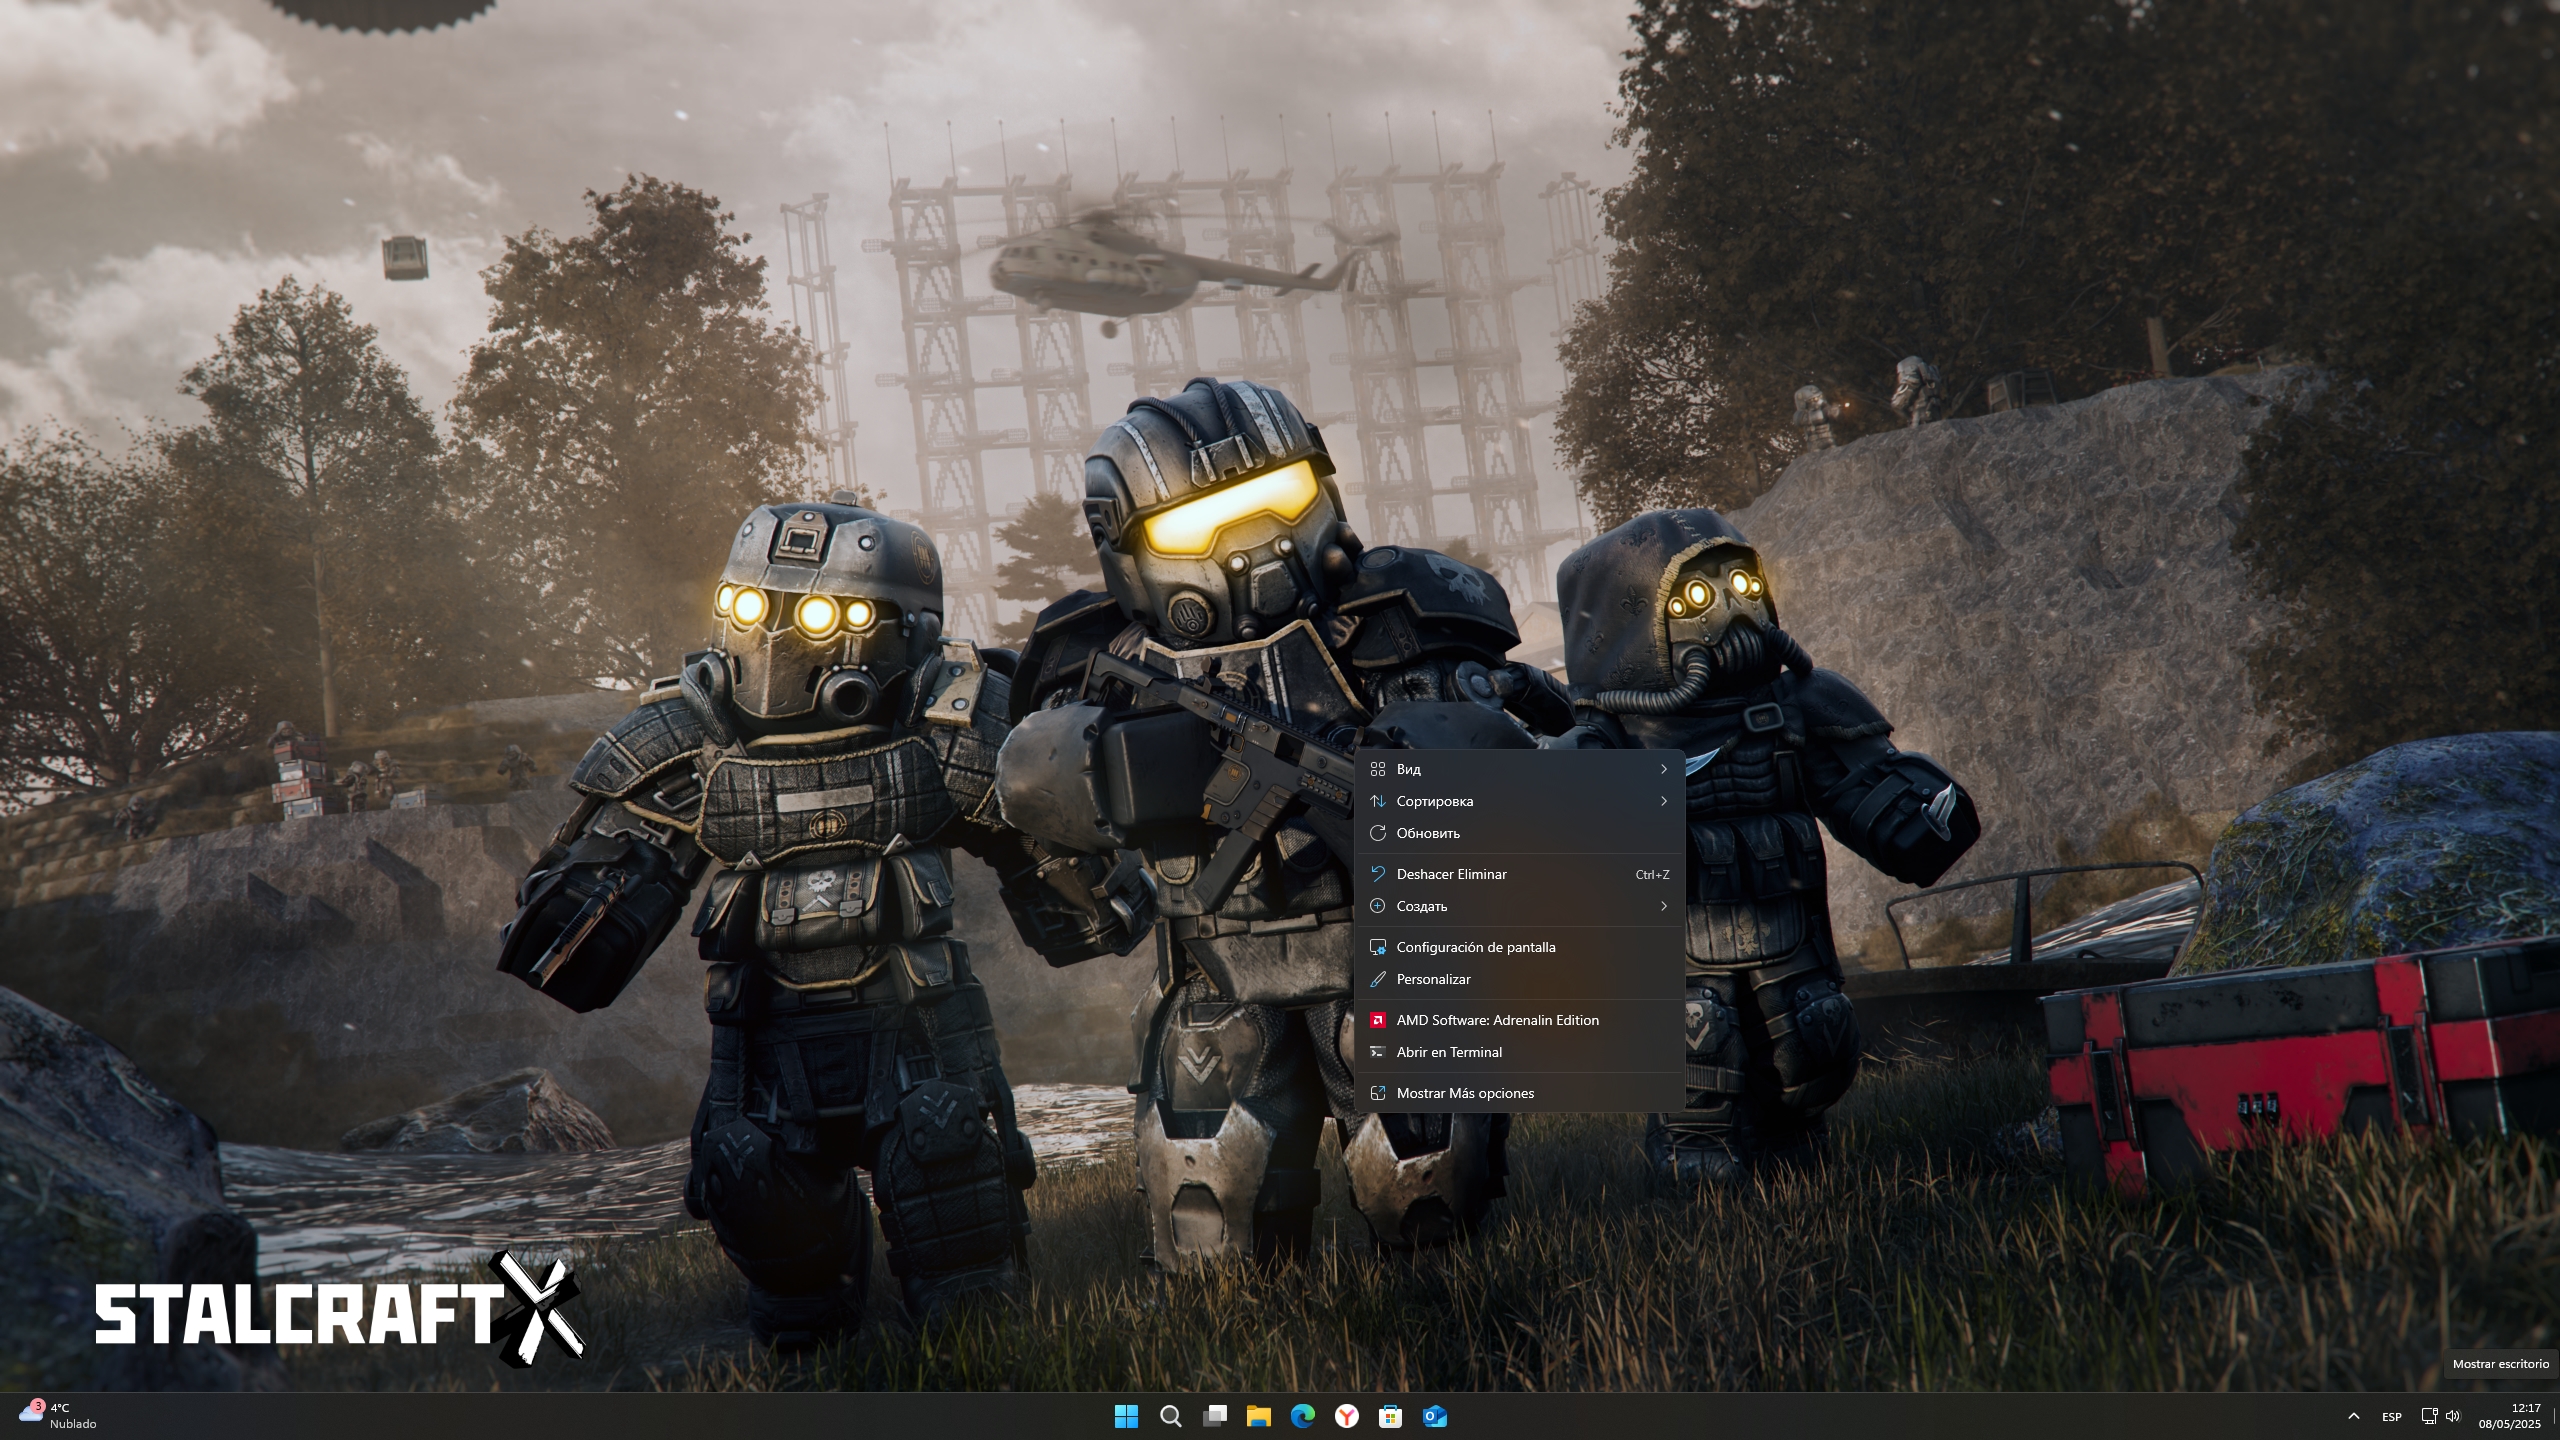Screen dimensions: 2560x1440
Task: Click the brush icon beside Personalizar
Action: [1377, 979]
